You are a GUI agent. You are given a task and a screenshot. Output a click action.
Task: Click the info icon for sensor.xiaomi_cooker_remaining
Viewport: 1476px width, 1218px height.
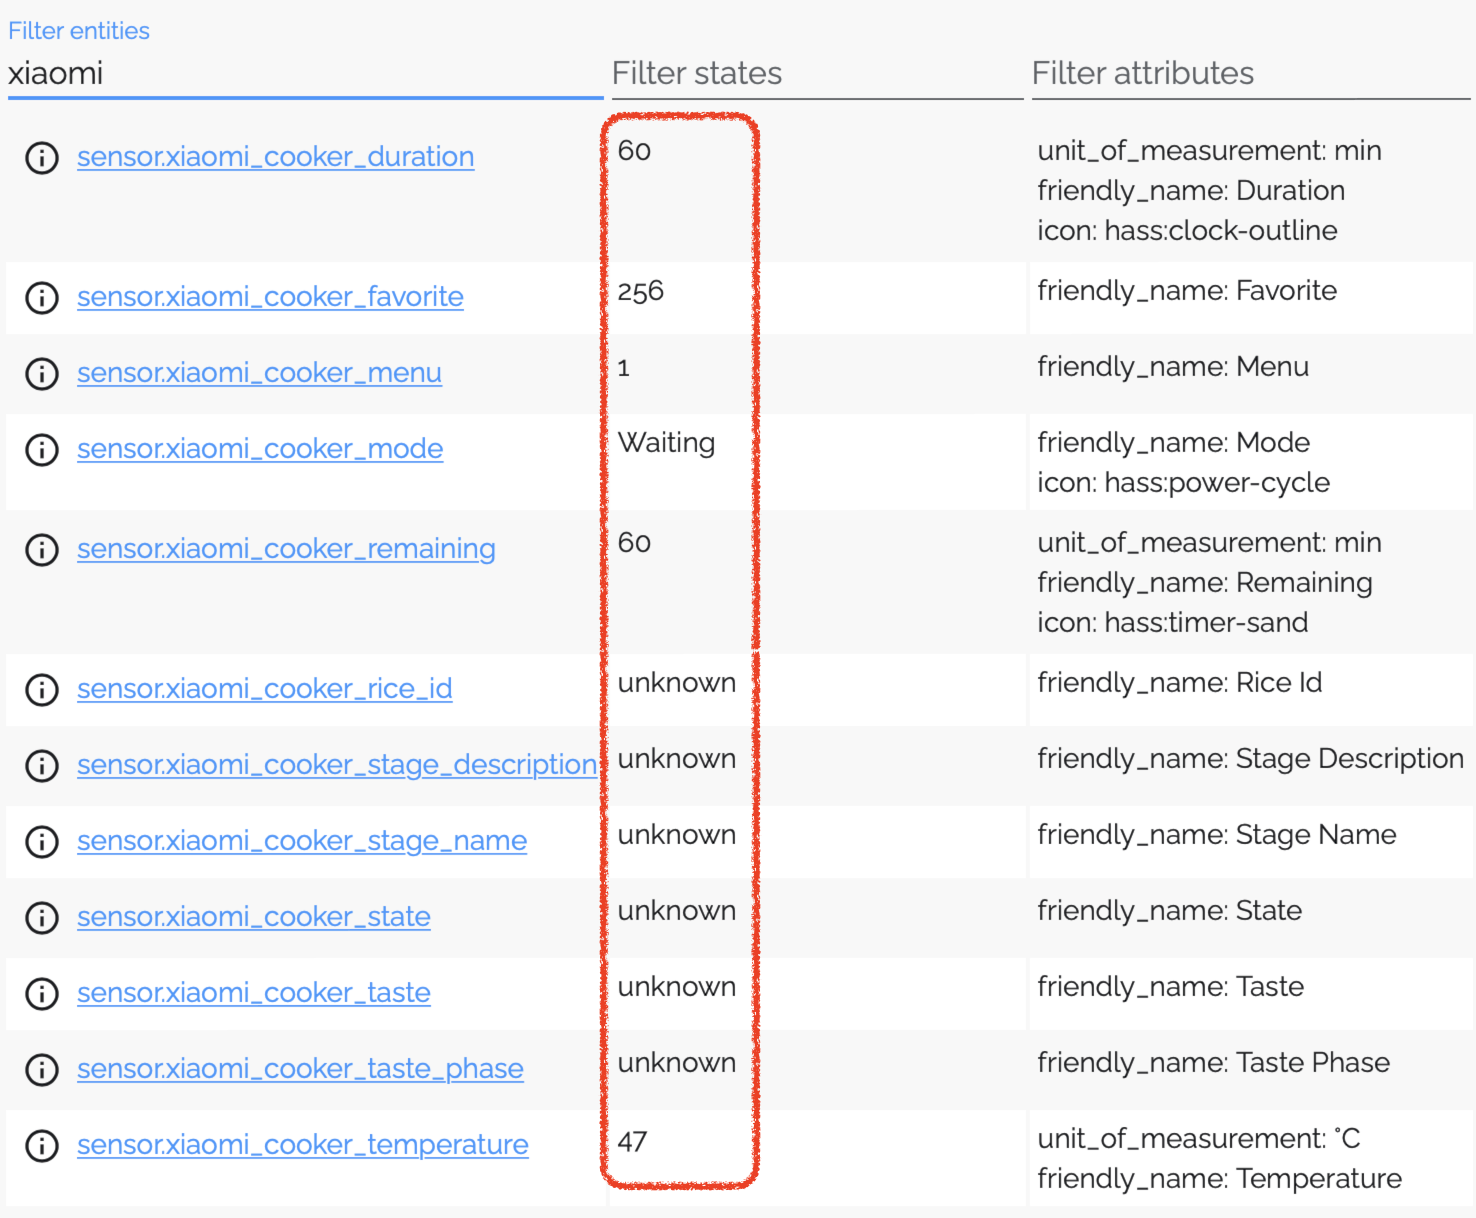click(42, 549)
